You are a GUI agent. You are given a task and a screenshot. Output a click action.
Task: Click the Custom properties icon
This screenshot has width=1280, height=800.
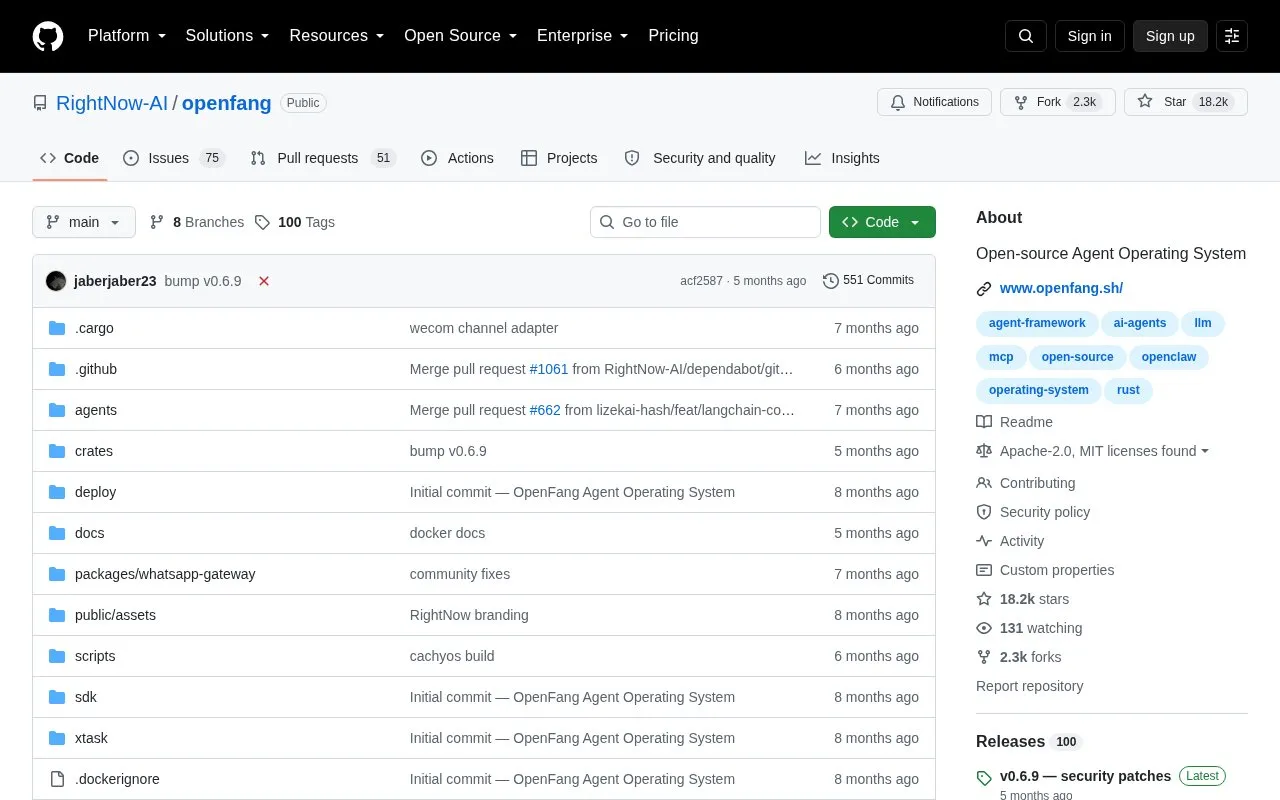pyautogui.click(x=984, y=570)
